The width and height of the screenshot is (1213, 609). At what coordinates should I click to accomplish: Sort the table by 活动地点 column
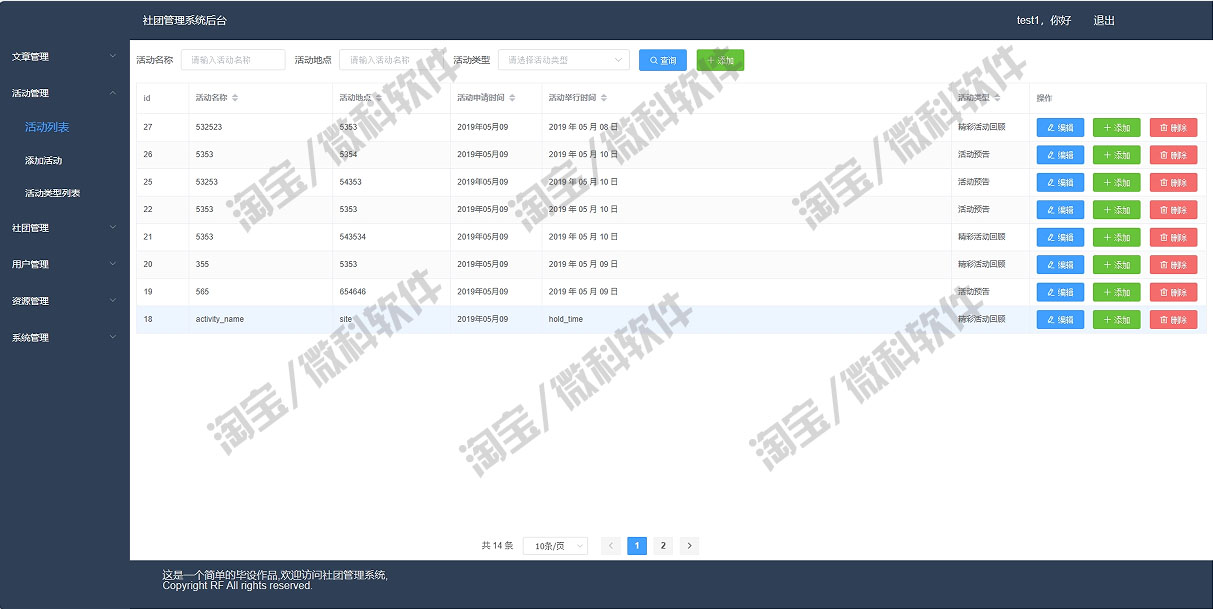click(x=379, y=98)
